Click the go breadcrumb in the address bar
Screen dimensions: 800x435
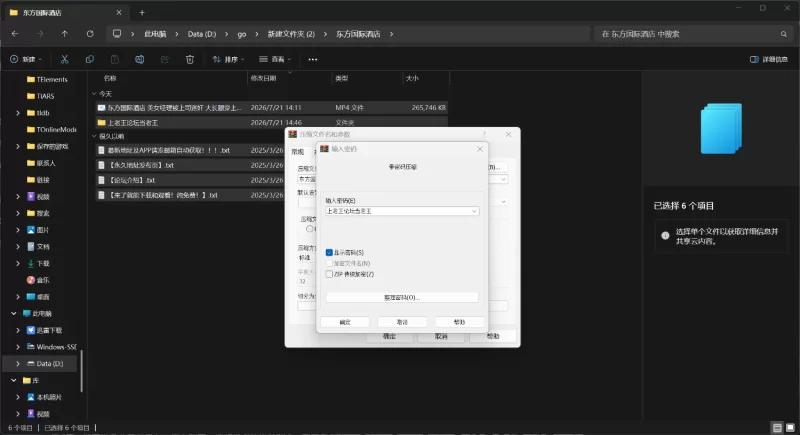tap(242, 34)
